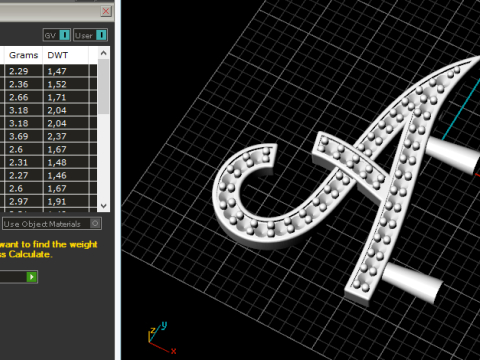480x360 pixels.
Task: Select the 1,91 DWT cell
Action: 66,201
